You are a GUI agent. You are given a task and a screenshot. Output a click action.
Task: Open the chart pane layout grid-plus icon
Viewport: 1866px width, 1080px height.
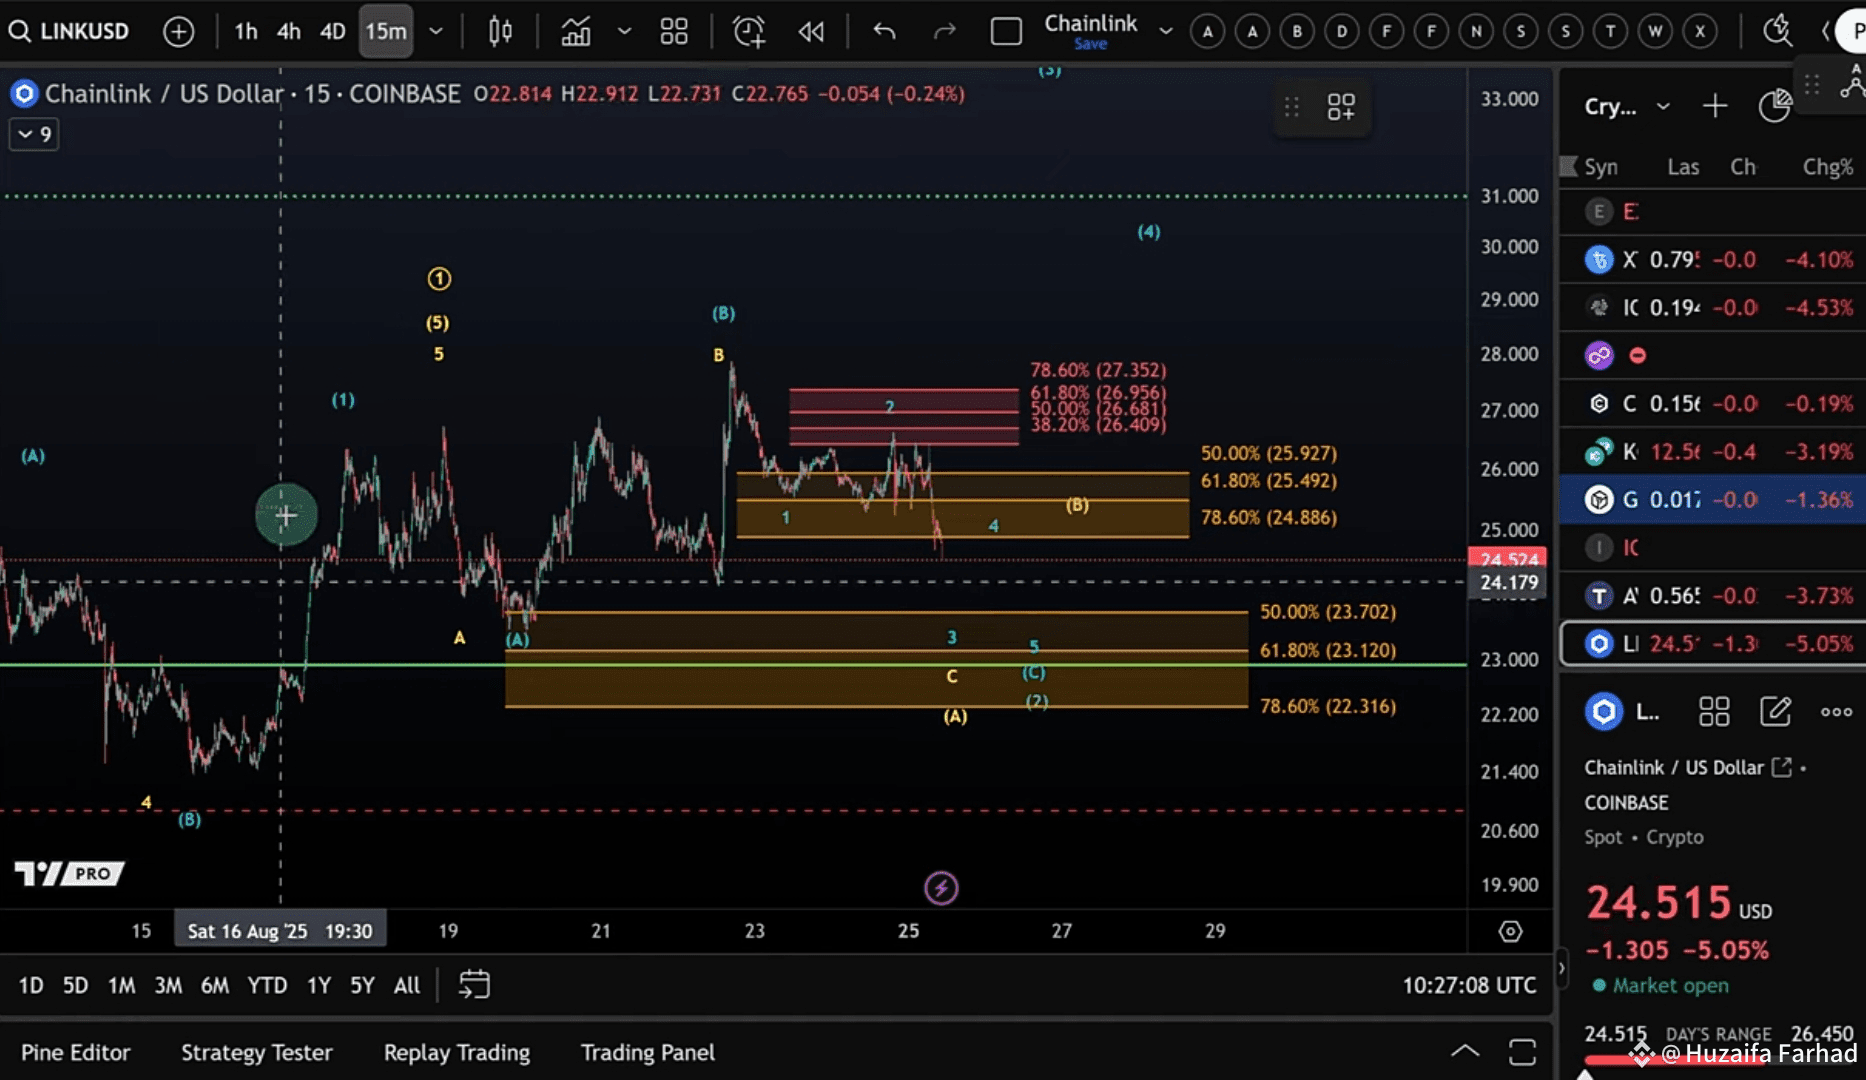[1341, 107]
